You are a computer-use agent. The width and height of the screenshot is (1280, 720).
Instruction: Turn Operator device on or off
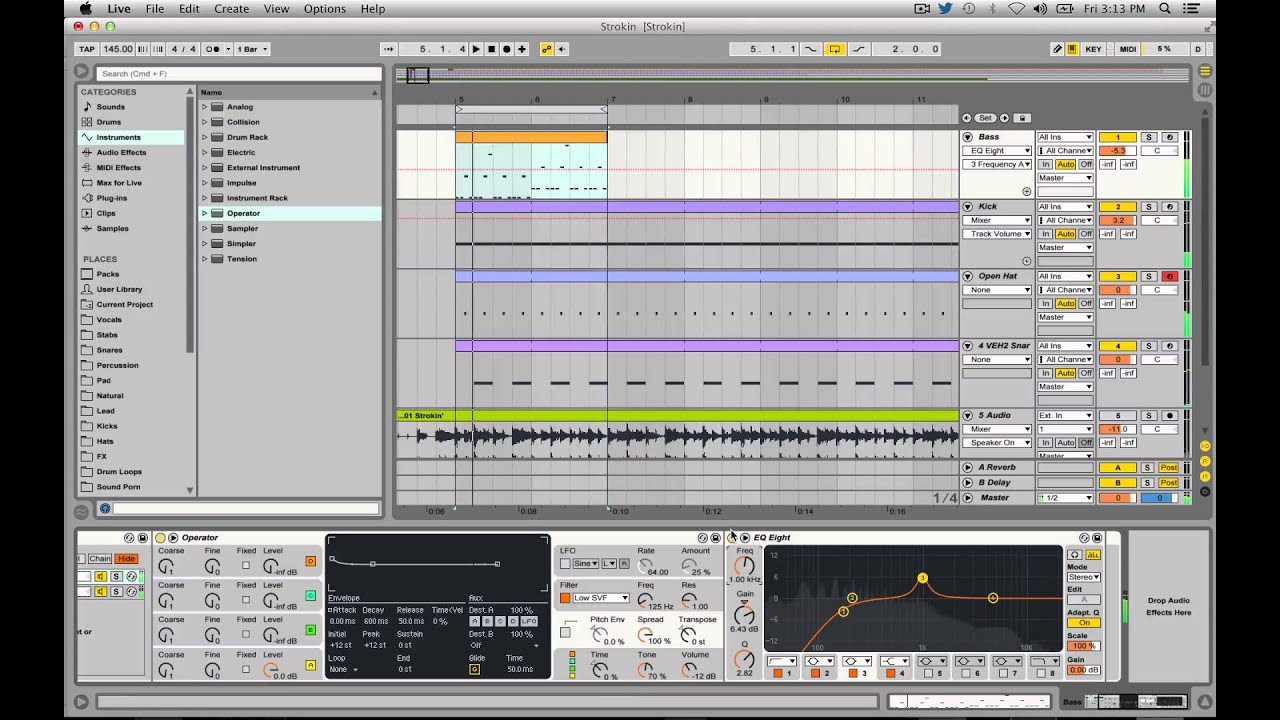[x=160, y=538]
